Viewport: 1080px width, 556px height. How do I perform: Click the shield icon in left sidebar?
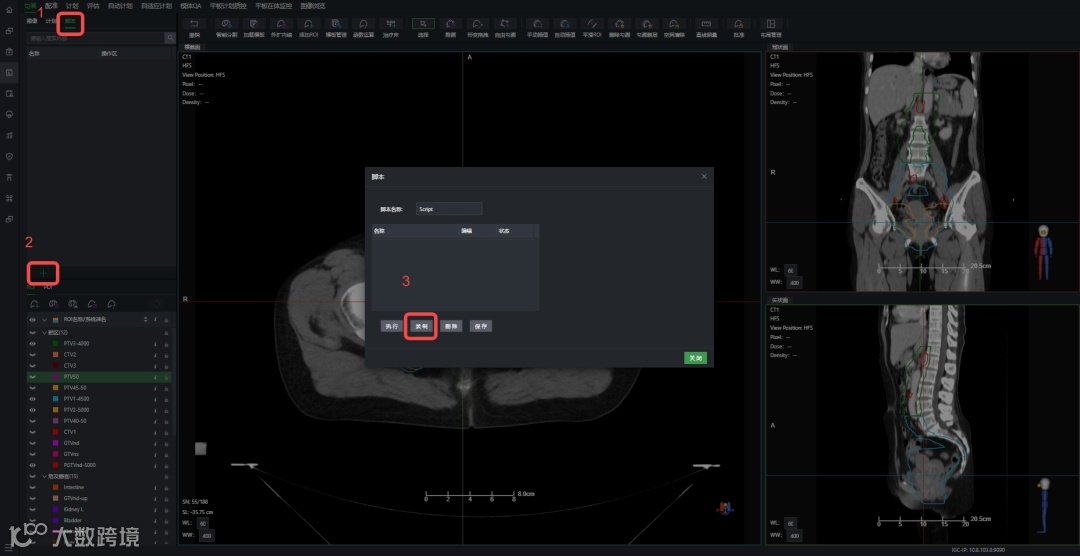9,156
